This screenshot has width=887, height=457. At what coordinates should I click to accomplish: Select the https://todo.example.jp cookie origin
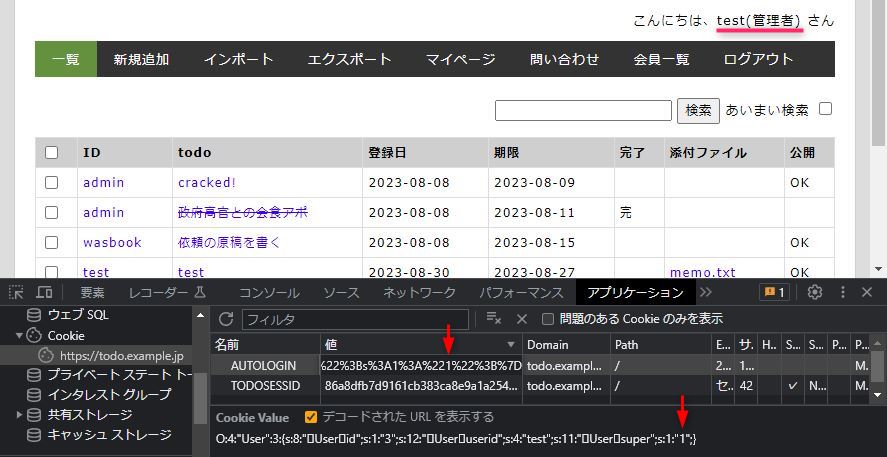[x=122, y=356]
